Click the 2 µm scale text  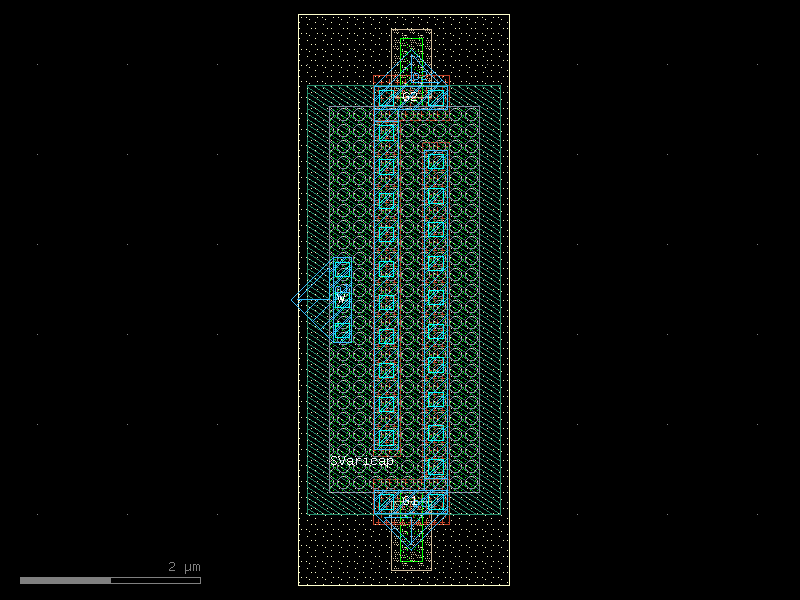point(184,567)
